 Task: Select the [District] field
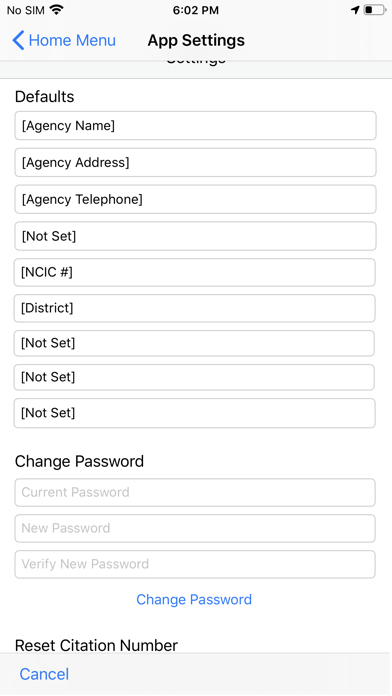click(194, 308)
